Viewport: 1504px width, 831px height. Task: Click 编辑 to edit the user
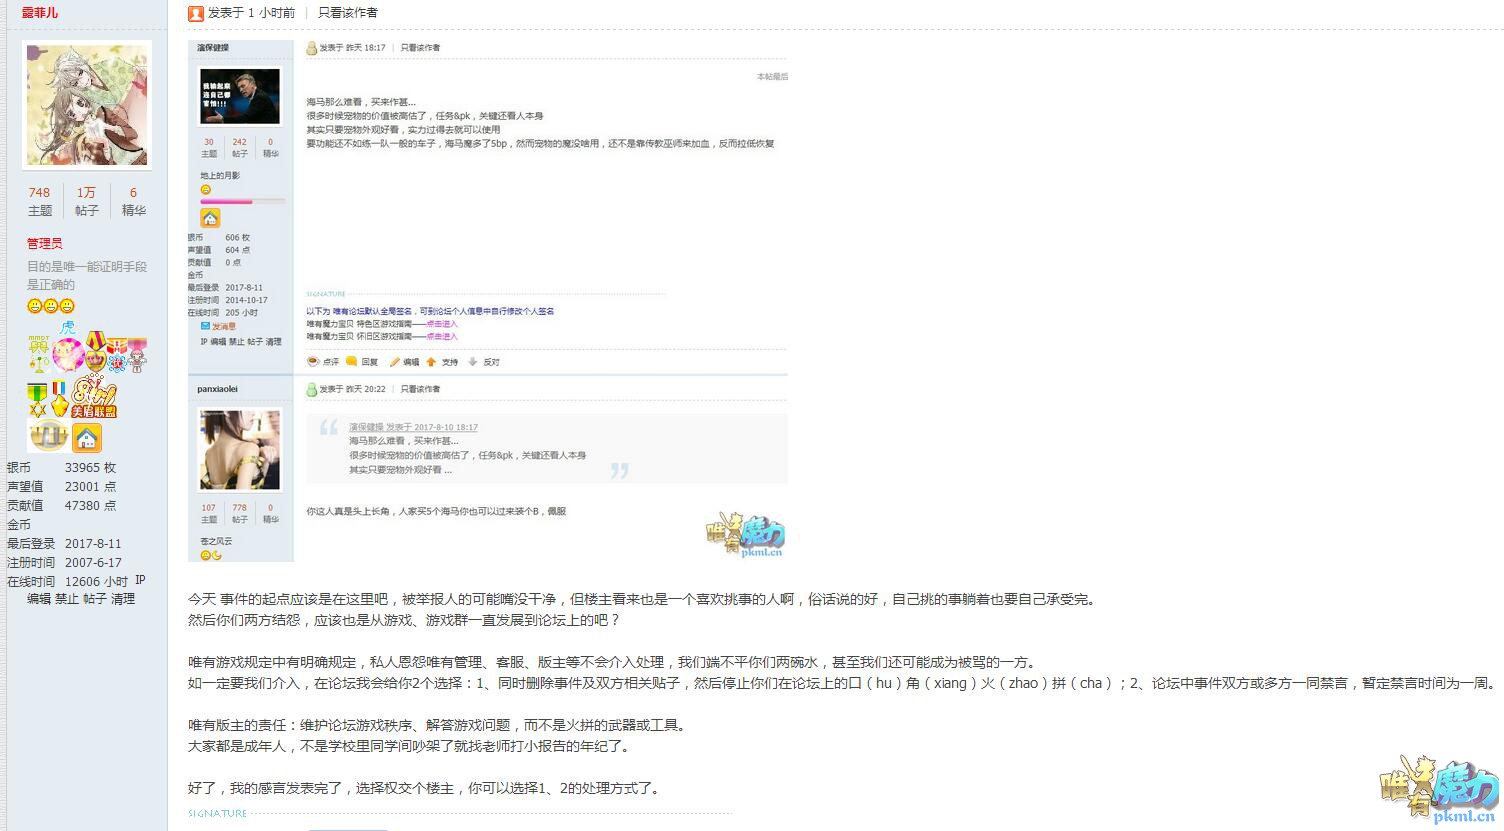39,599
